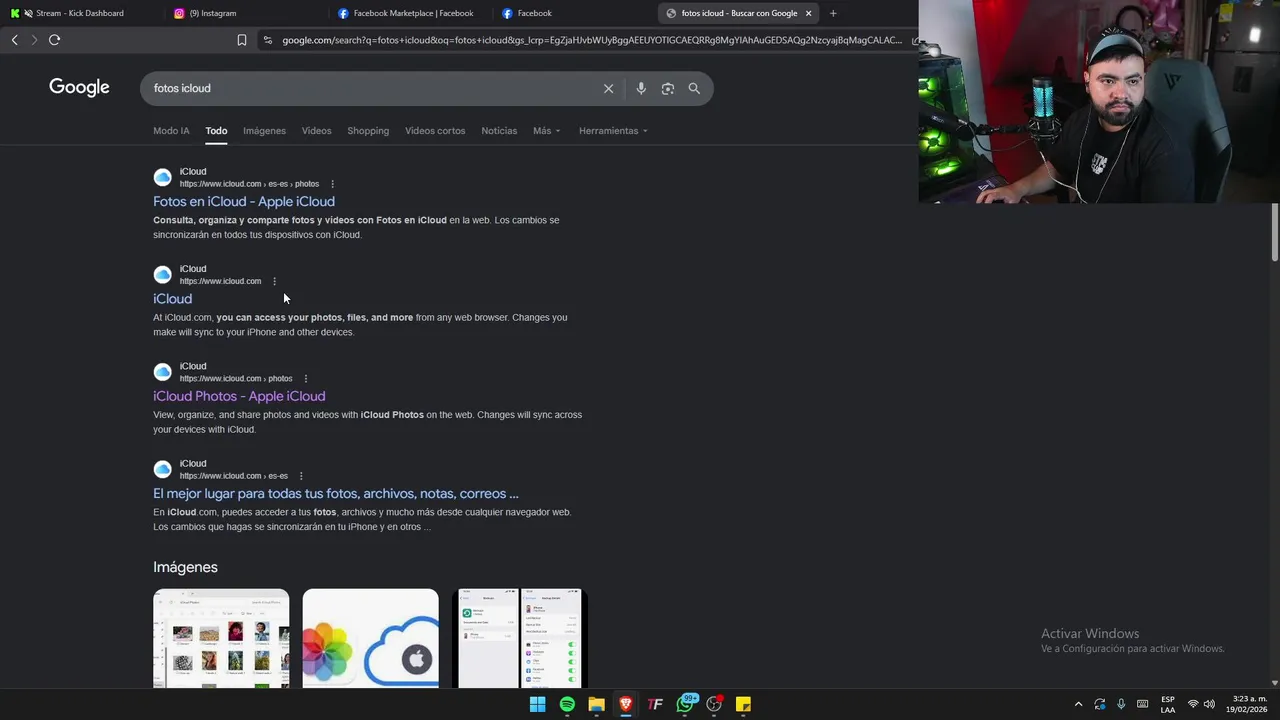Open WhatsApp from the taskbar
The image size is (1280, 720).
pos(685,704)
